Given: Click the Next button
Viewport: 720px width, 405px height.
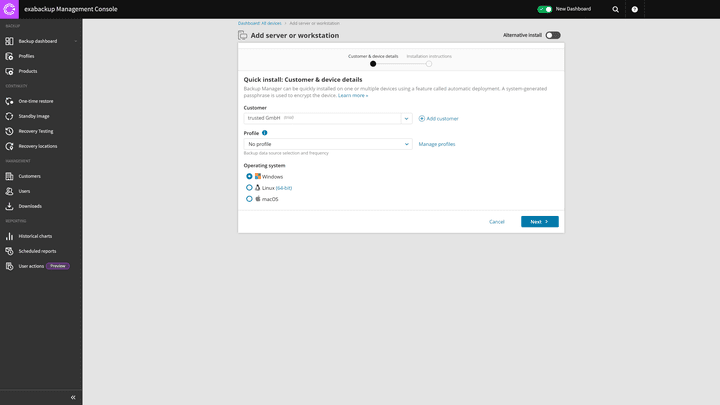Looking at the screenshot, I should 539,222.
